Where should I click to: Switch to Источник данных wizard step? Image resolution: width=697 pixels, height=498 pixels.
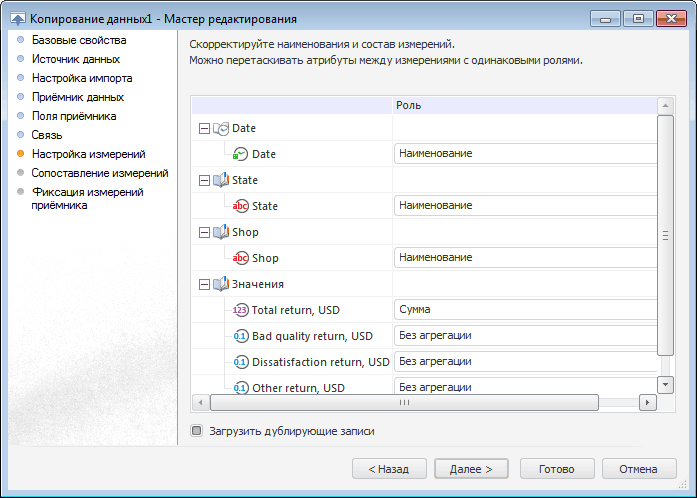coord(75,59)
